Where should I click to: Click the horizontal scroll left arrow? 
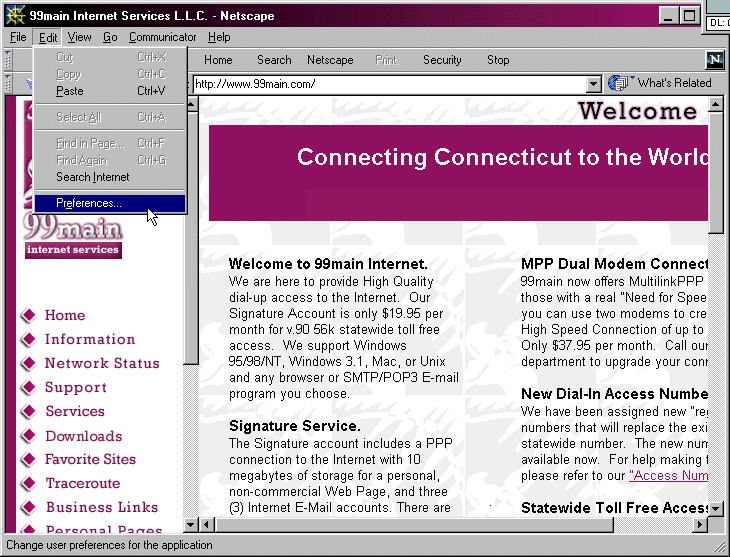pos(208,525)
